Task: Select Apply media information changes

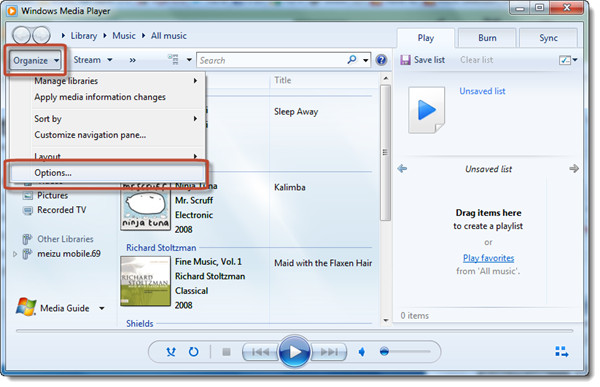Action: [x=108, y=97]
